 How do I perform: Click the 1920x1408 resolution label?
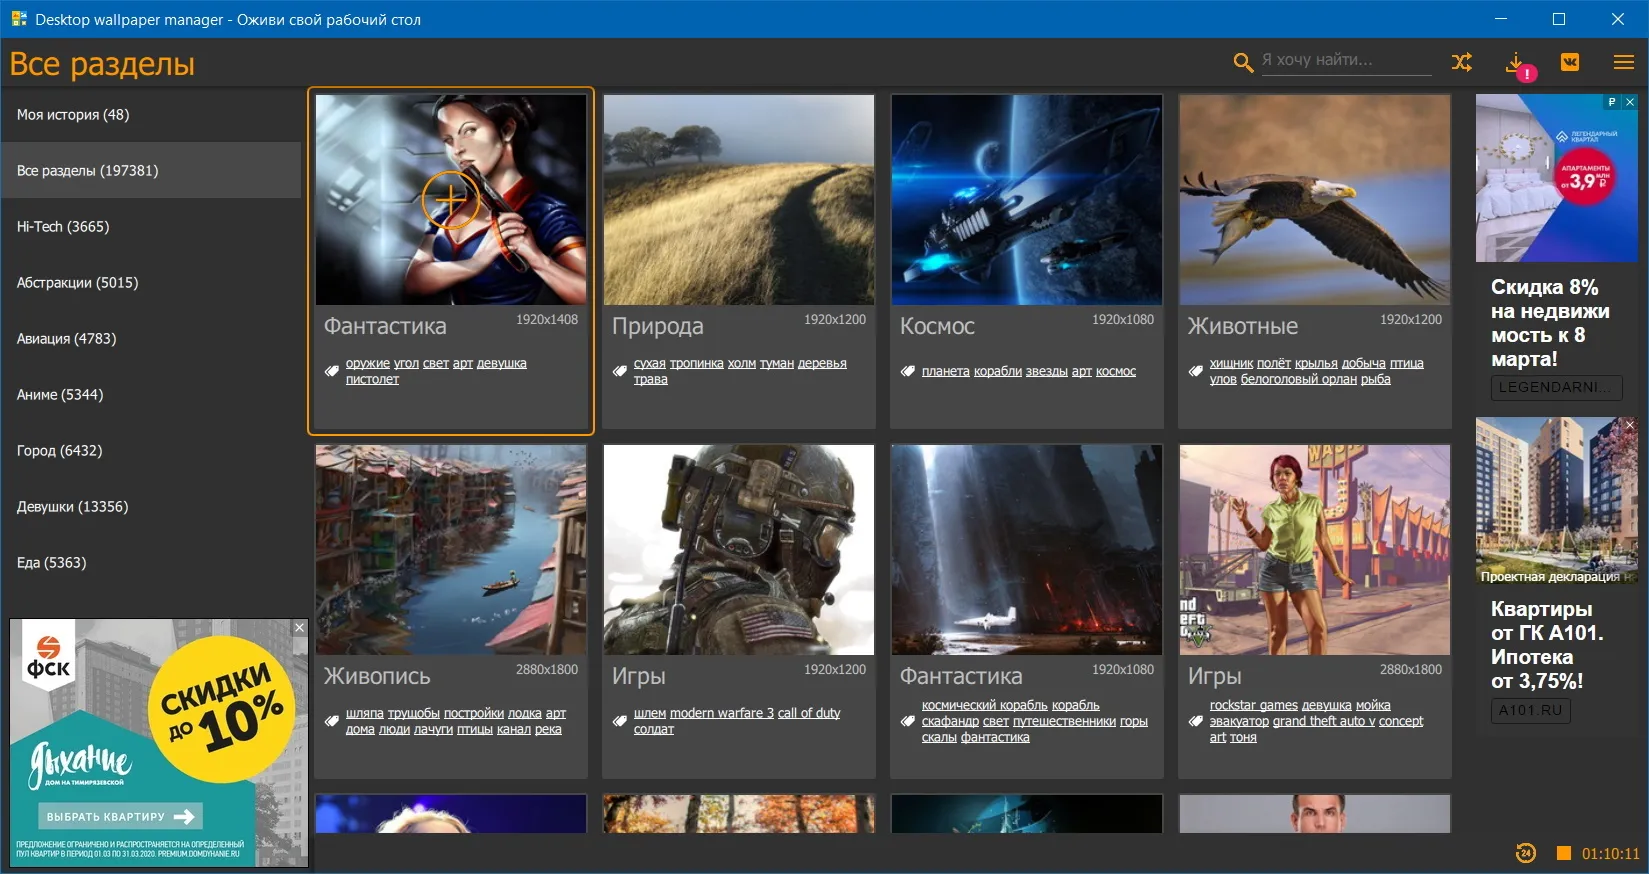coord(547,319)
